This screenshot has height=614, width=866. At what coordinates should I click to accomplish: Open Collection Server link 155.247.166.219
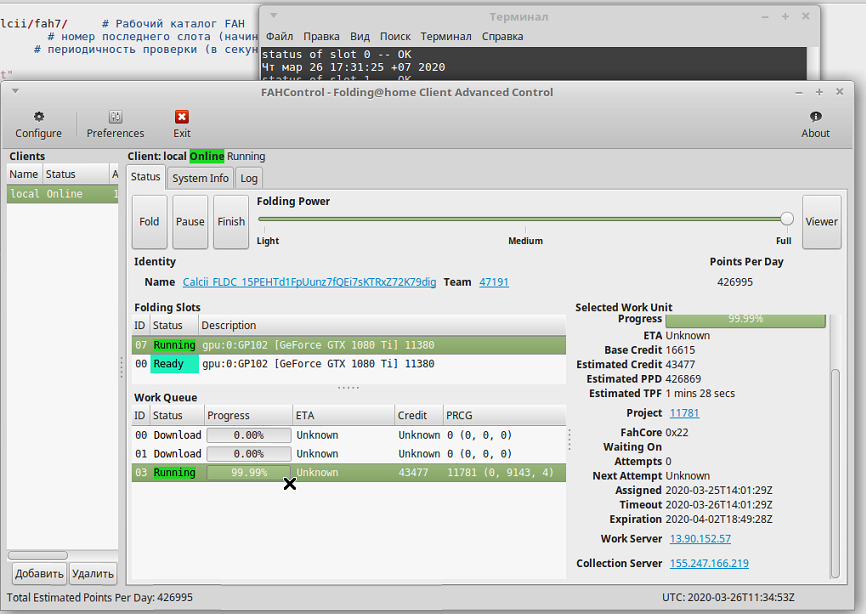709,563
